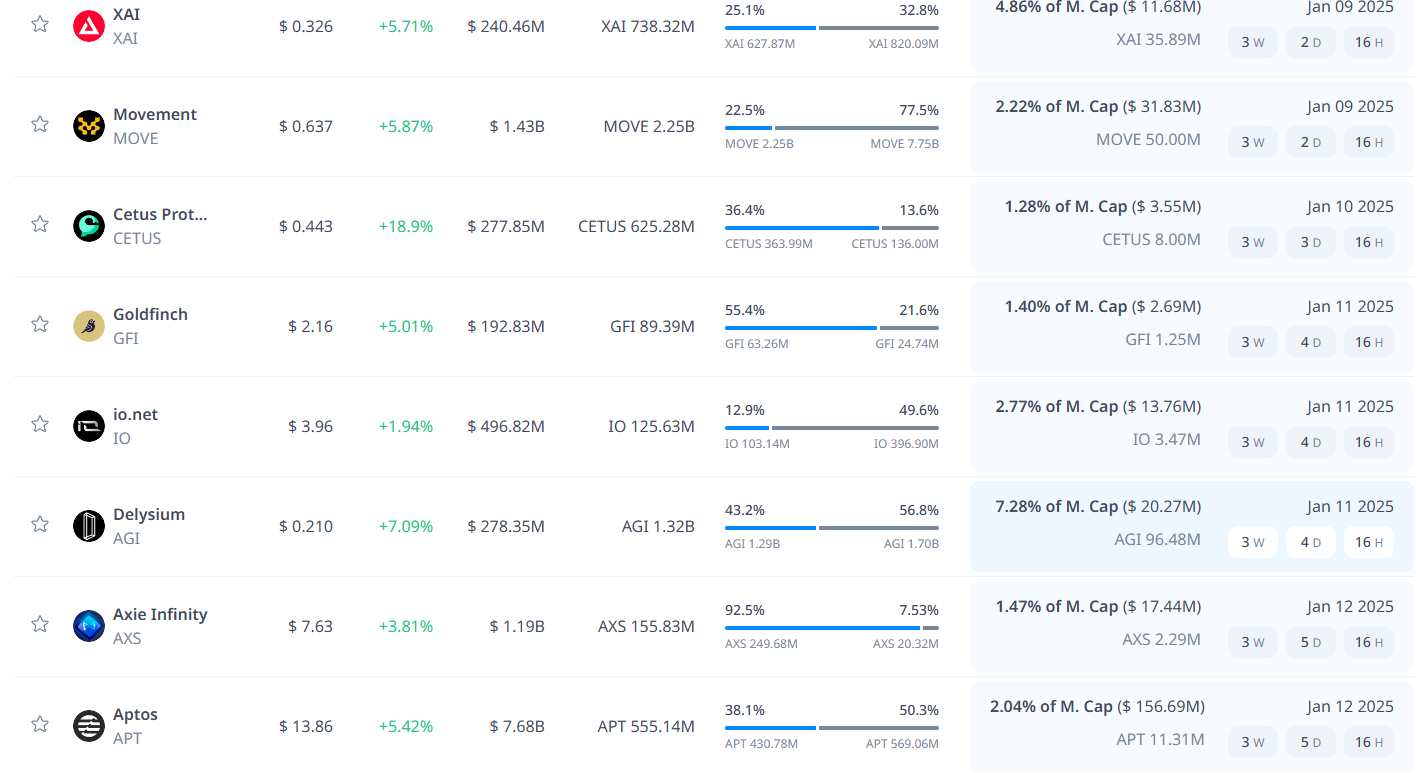Mark io.net as favorite

(40, 424)
